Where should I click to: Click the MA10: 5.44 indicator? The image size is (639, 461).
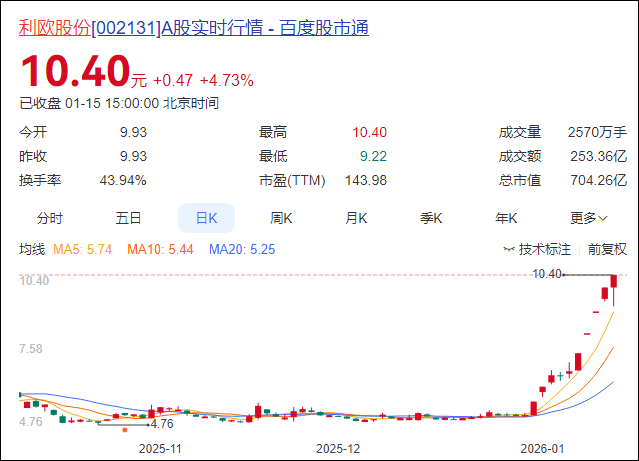tap(160, 249)
